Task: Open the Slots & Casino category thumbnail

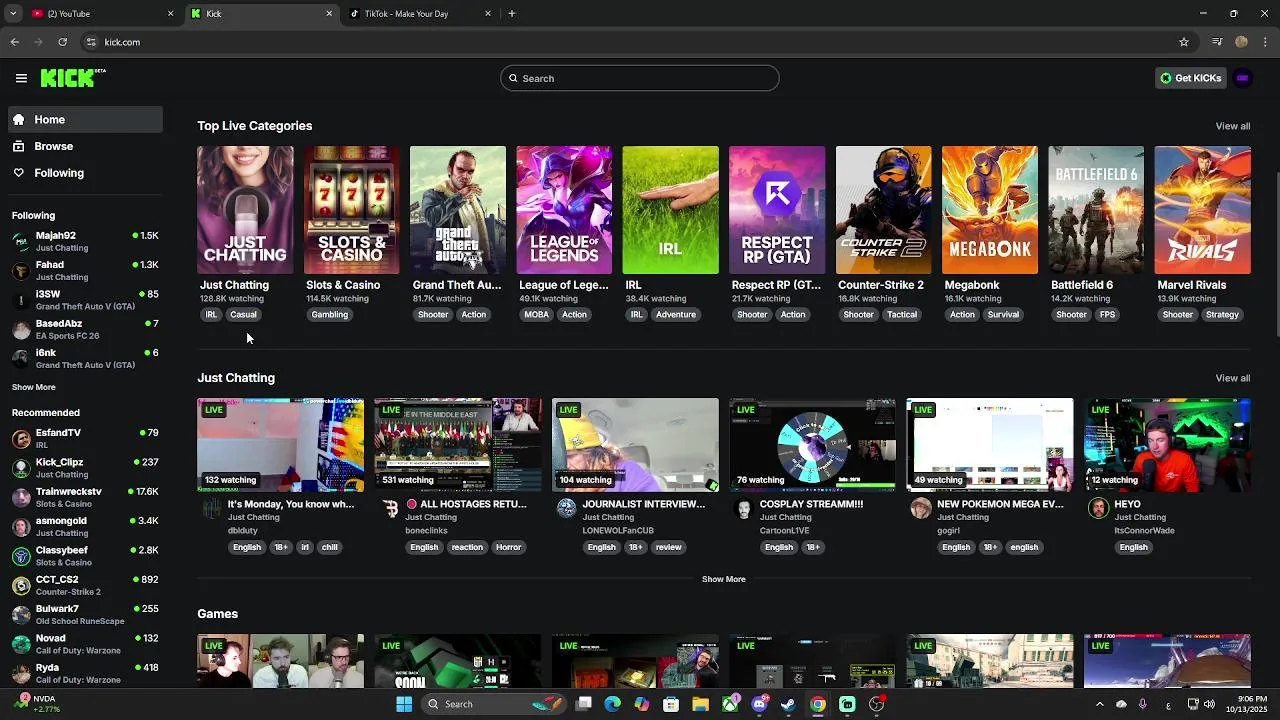Action: [351, 210]
